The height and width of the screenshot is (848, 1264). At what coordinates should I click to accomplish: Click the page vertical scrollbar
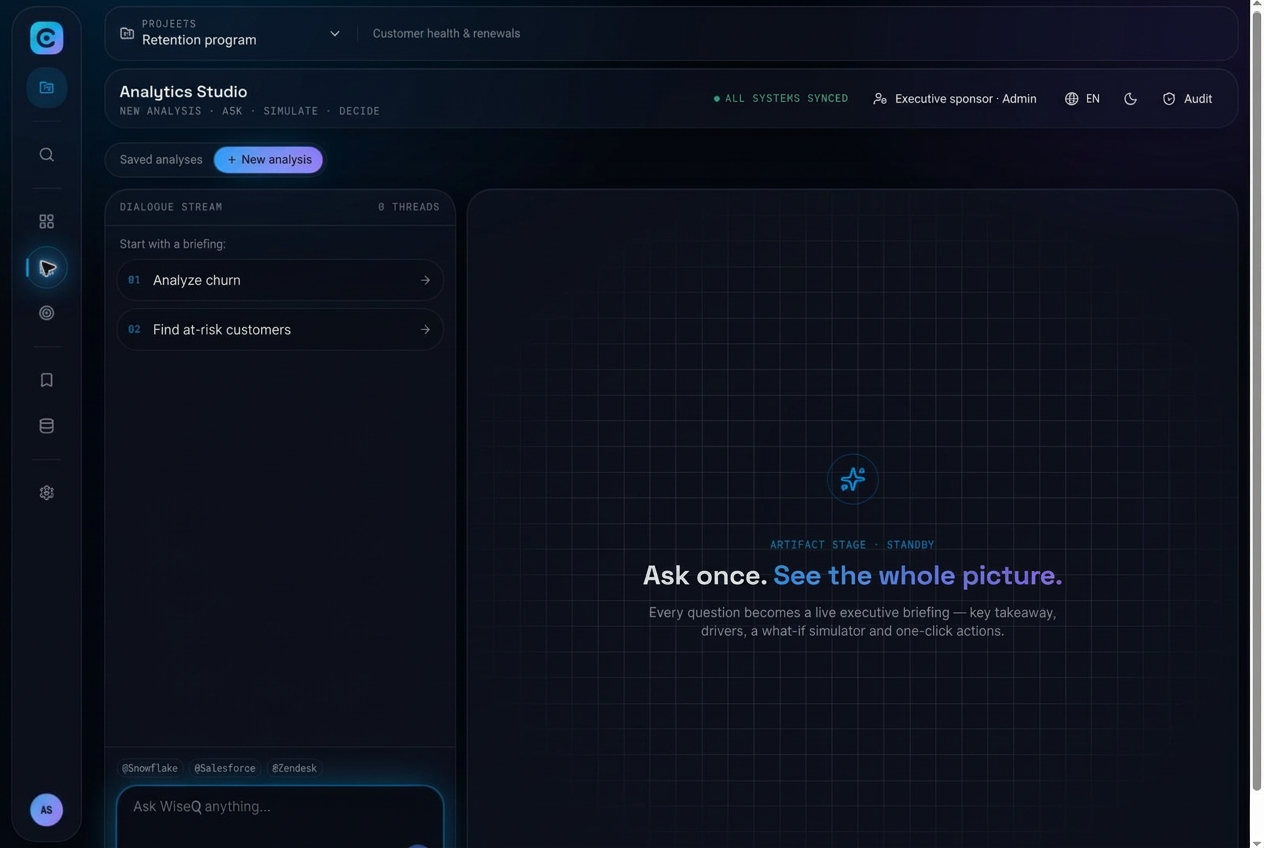[x=1257, y=400]
